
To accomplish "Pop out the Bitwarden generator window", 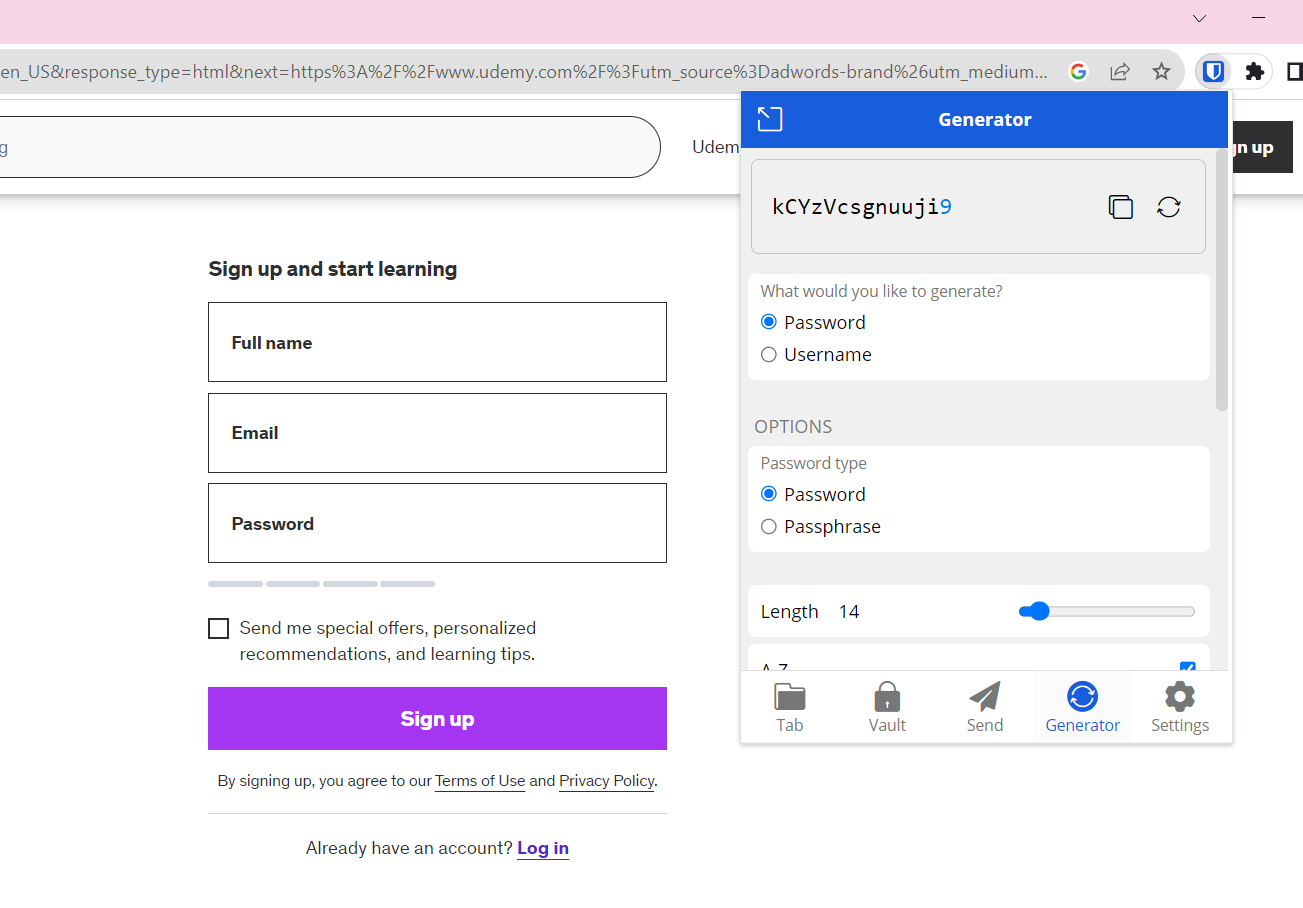I will pyautogui.click(x=770, y=118).
